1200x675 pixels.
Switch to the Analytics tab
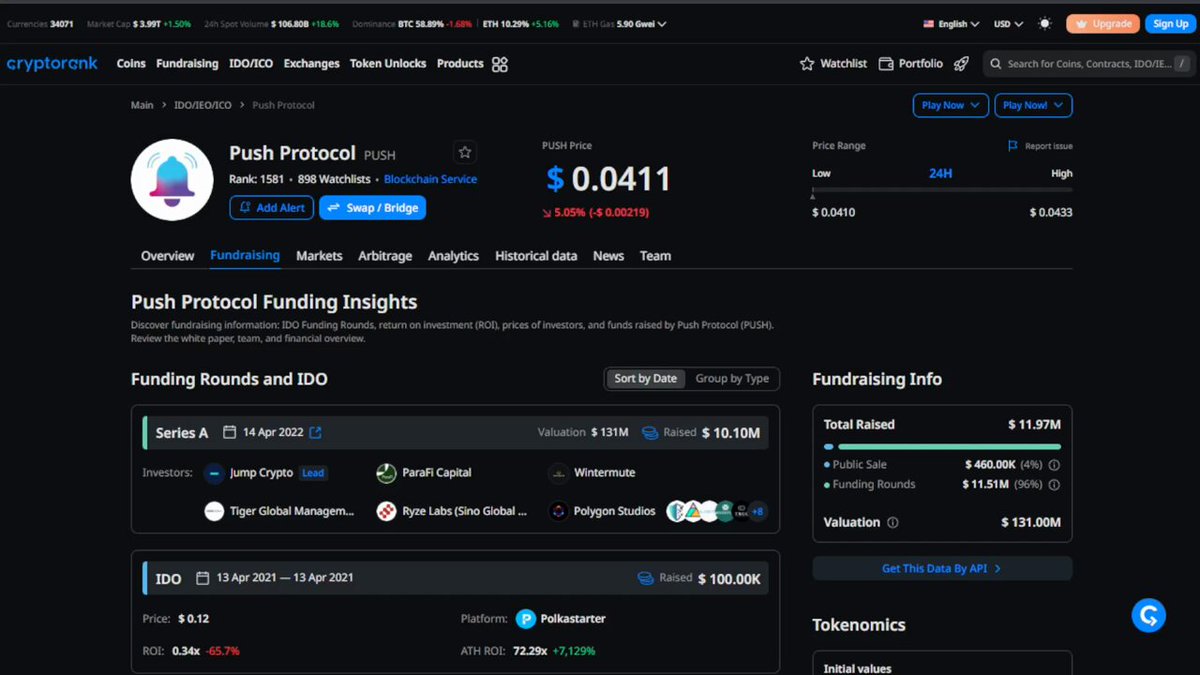[453, 256]
